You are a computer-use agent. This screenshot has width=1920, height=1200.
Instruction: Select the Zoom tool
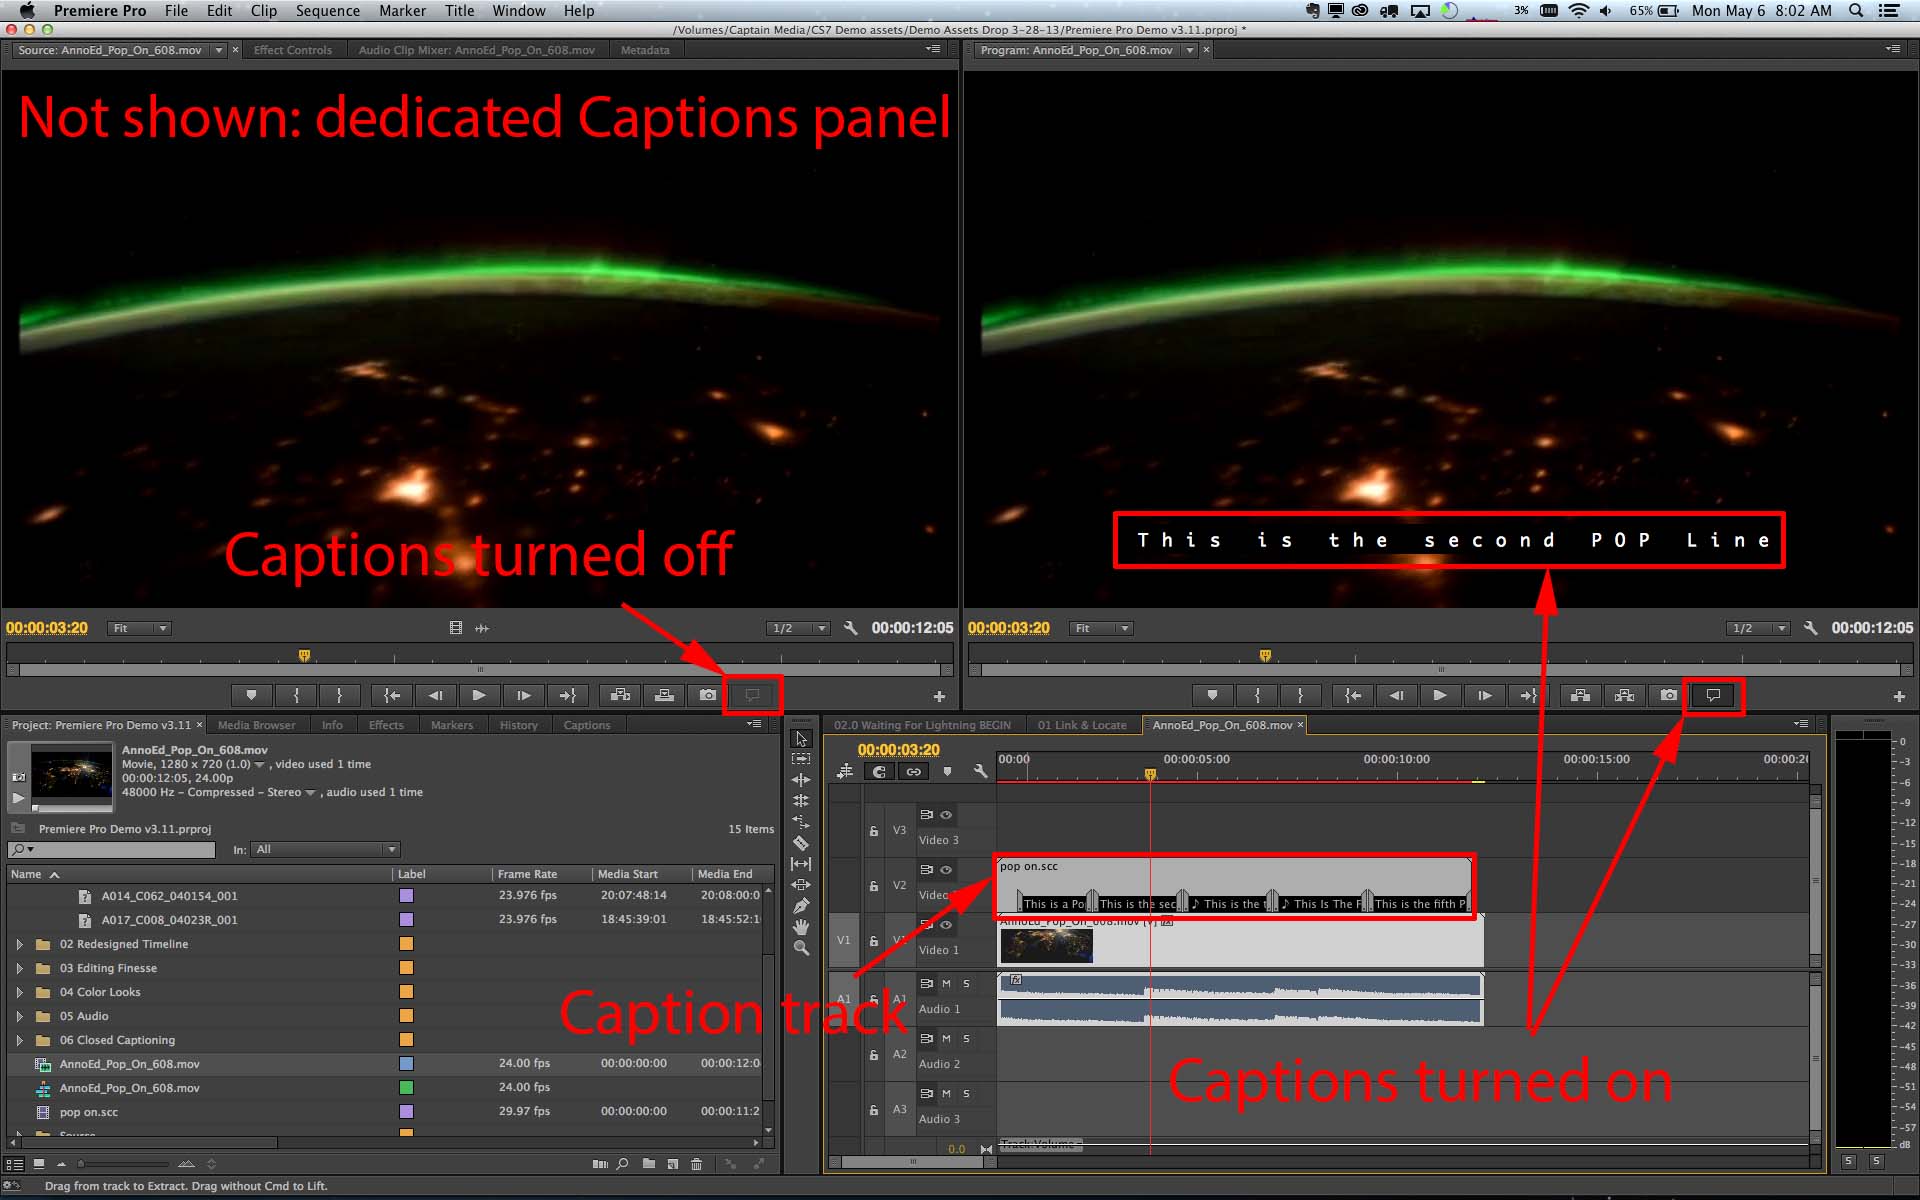[x=801, y=948]
